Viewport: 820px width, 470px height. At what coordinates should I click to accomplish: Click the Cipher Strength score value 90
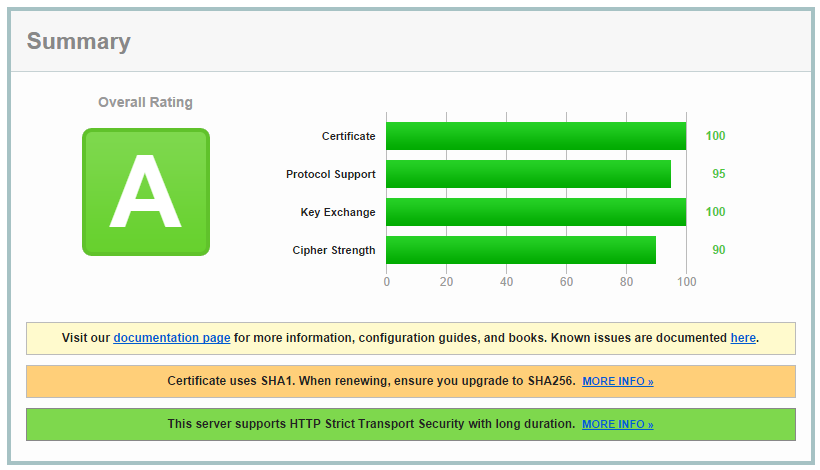(718, 250)
